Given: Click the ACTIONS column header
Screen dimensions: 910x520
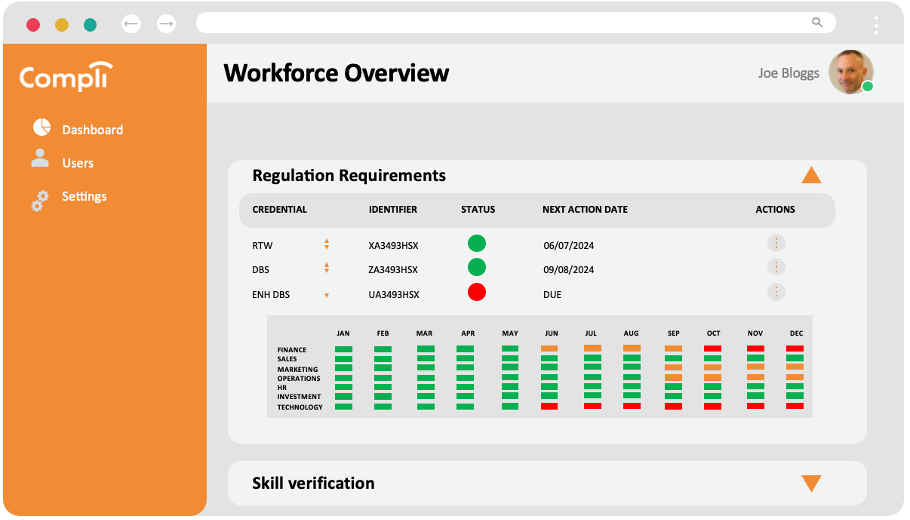Looking at the screenshot, I should [x=775, y=210].
